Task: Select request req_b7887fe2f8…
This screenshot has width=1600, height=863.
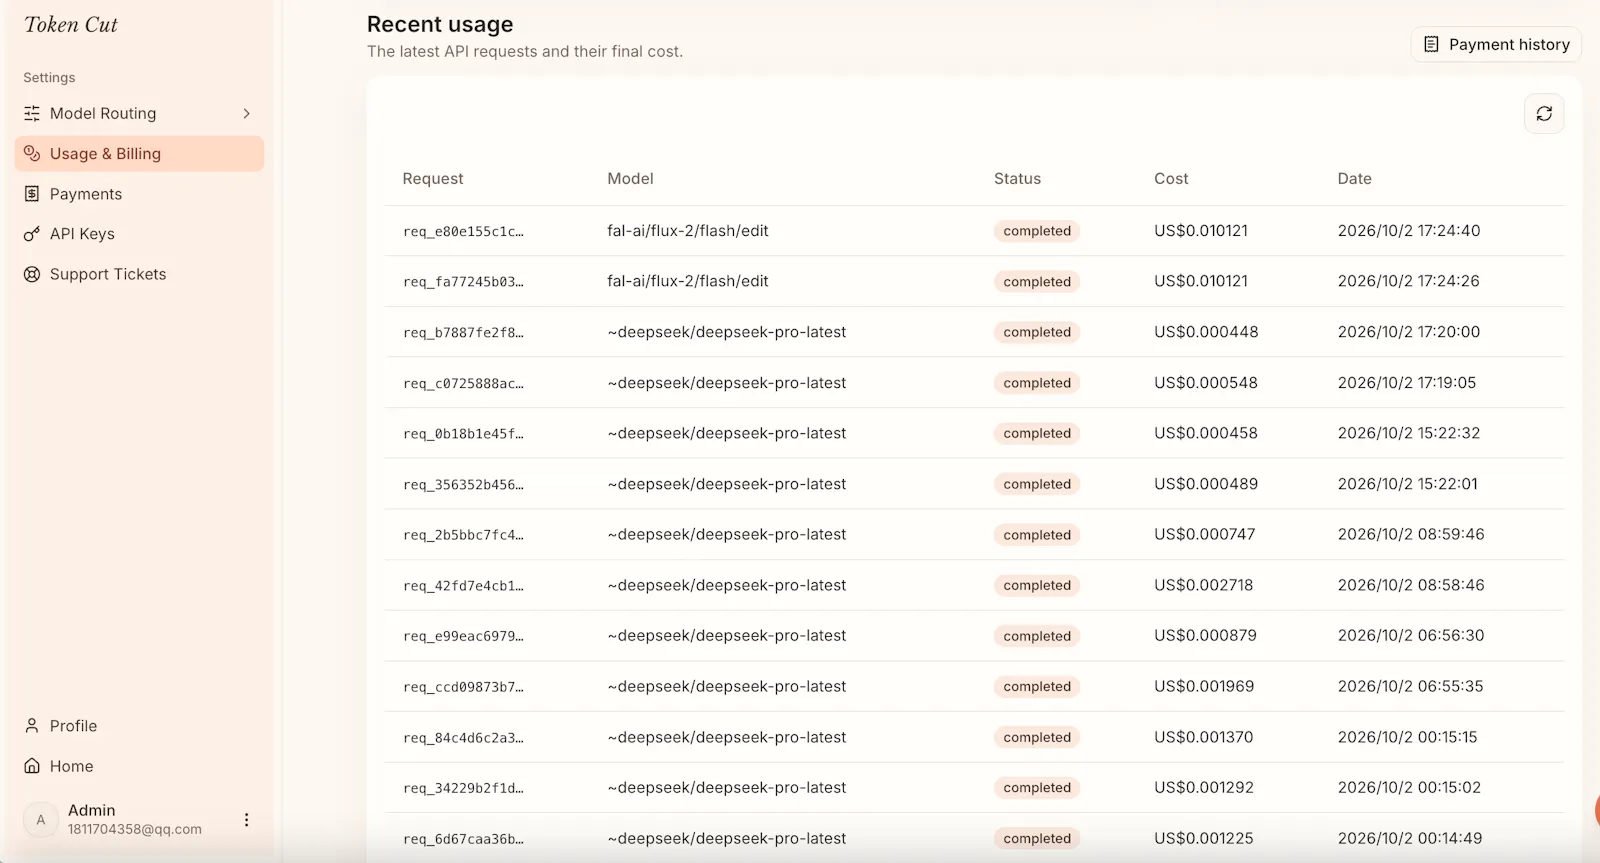Action: [463, 333]
